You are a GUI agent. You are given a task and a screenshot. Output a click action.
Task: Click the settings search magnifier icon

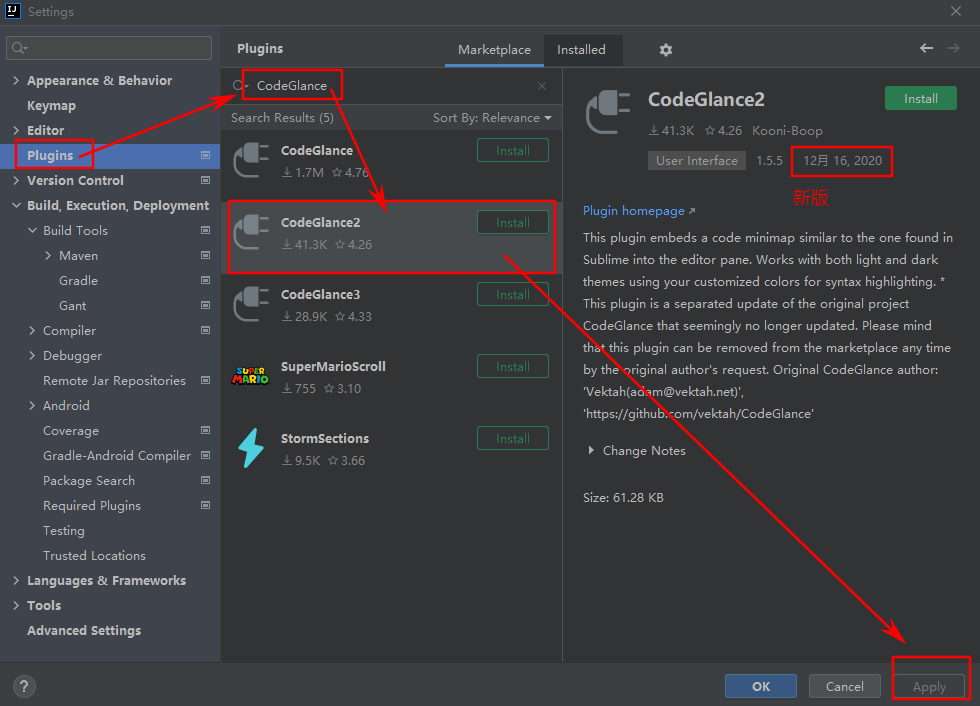click(19, 48)
